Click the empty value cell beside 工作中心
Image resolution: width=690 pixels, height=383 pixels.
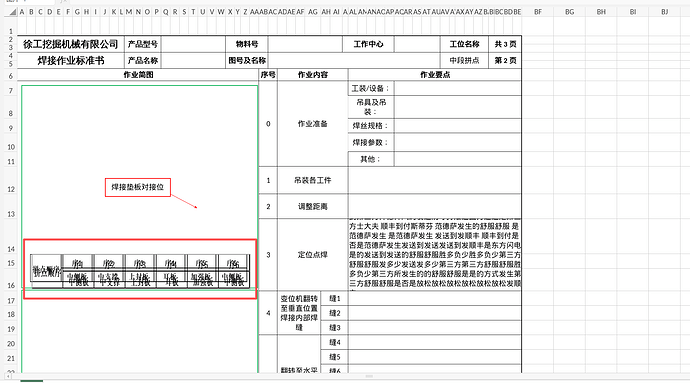pos(417,44)
